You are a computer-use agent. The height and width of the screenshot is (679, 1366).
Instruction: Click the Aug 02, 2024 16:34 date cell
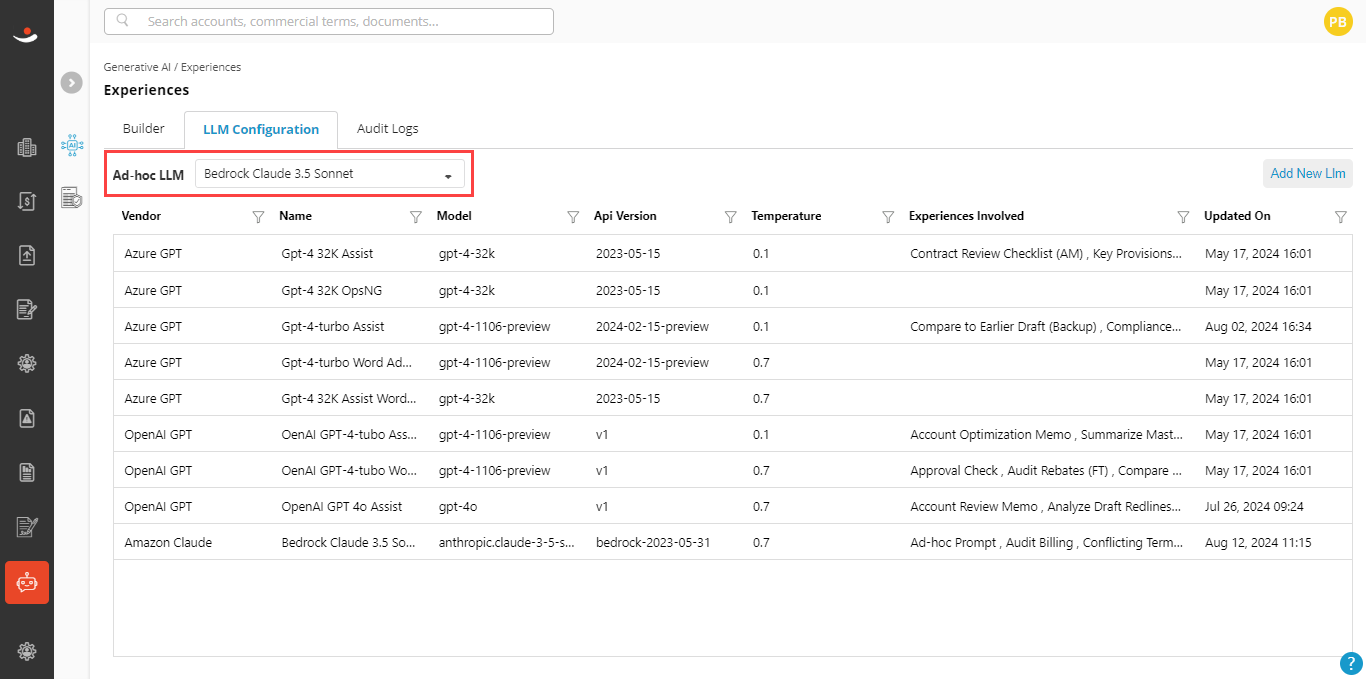(1258, 326)
